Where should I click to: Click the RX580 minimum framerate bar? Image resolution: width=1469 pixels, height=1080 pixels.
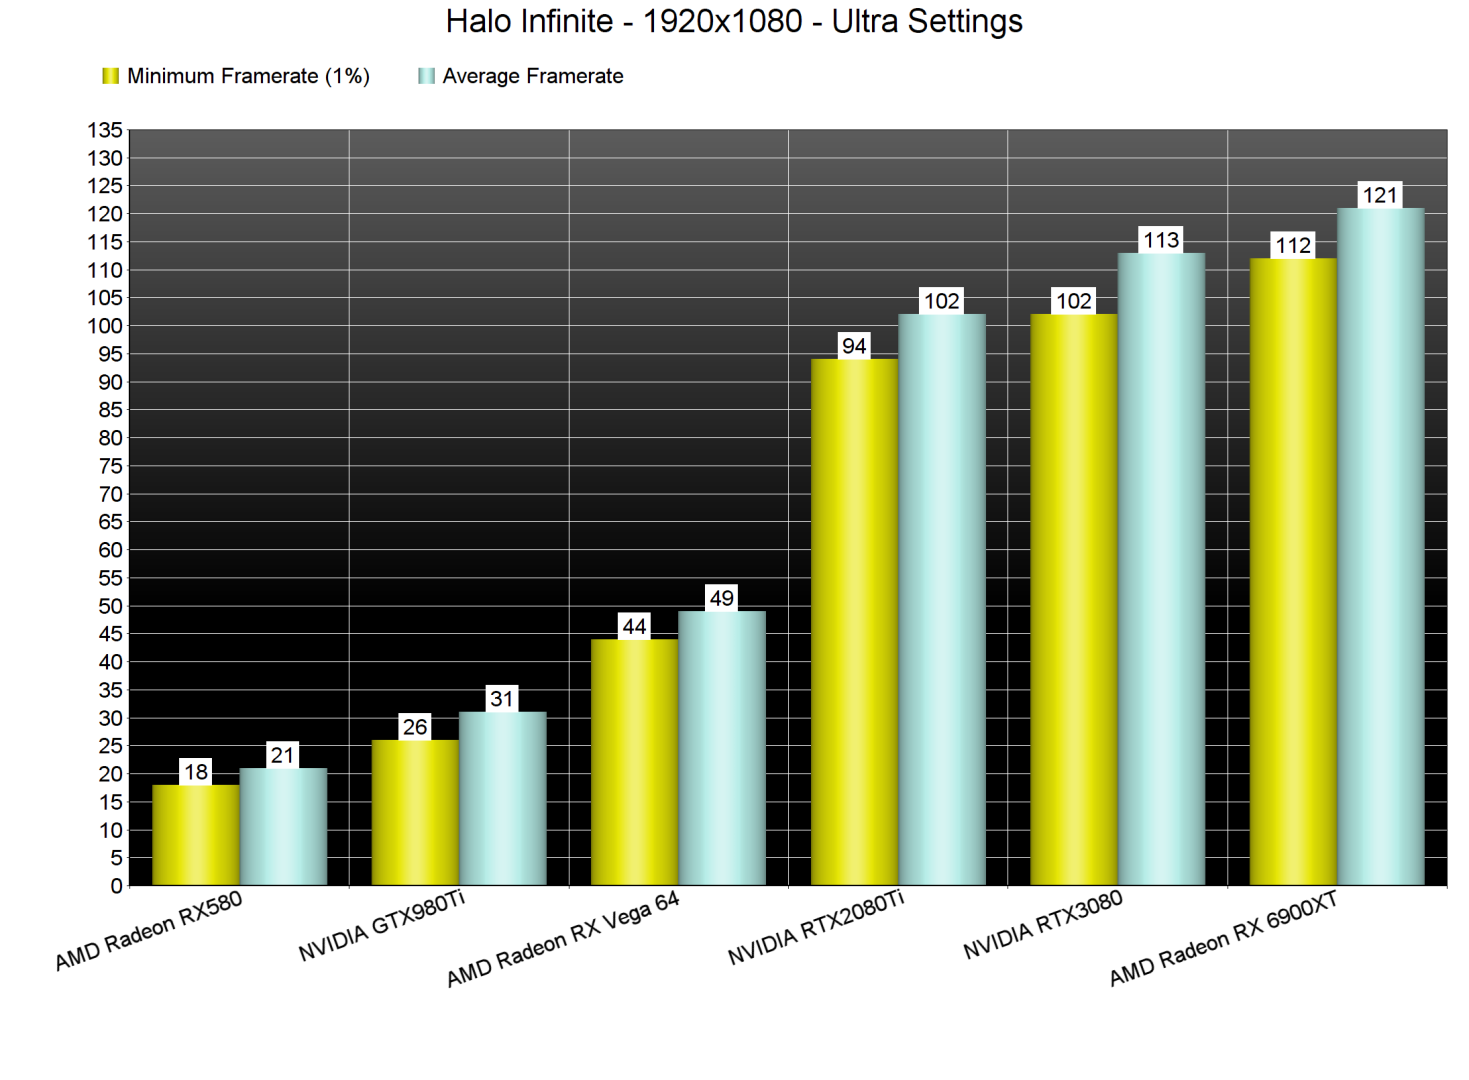(x=195, y=835)
